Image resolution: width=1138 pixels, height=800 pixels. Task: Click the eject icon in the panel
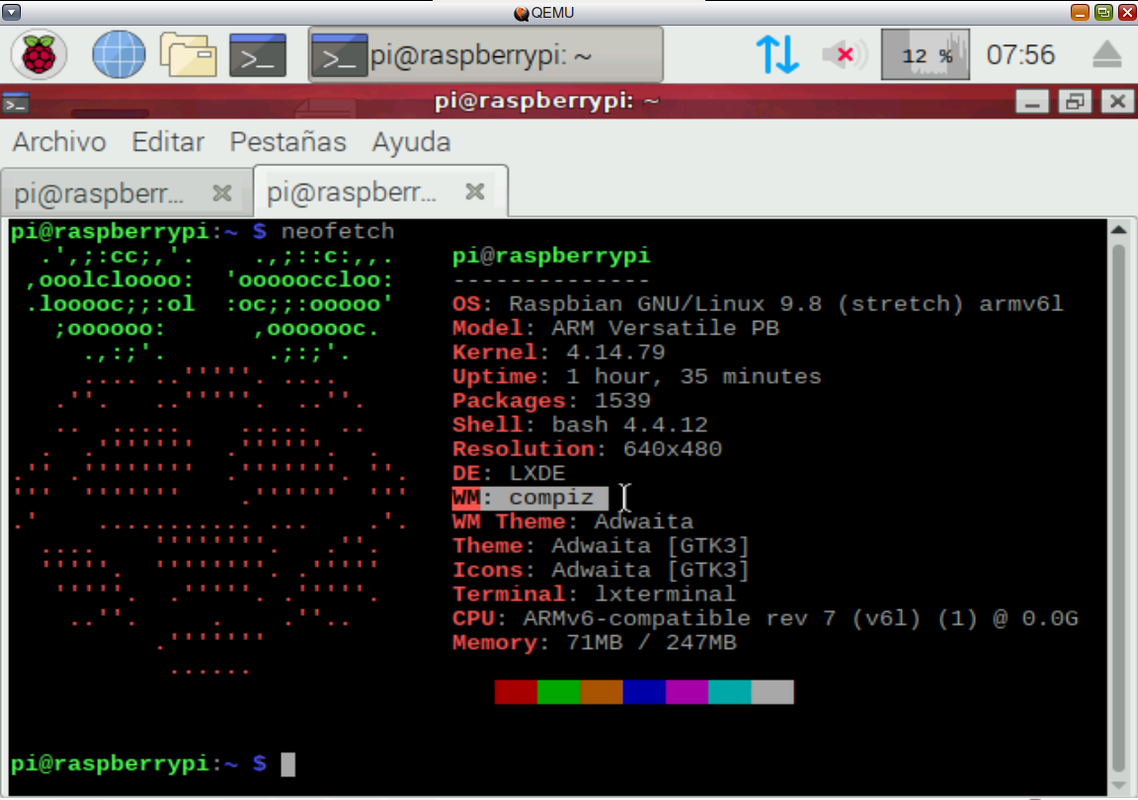[1107, 54]
